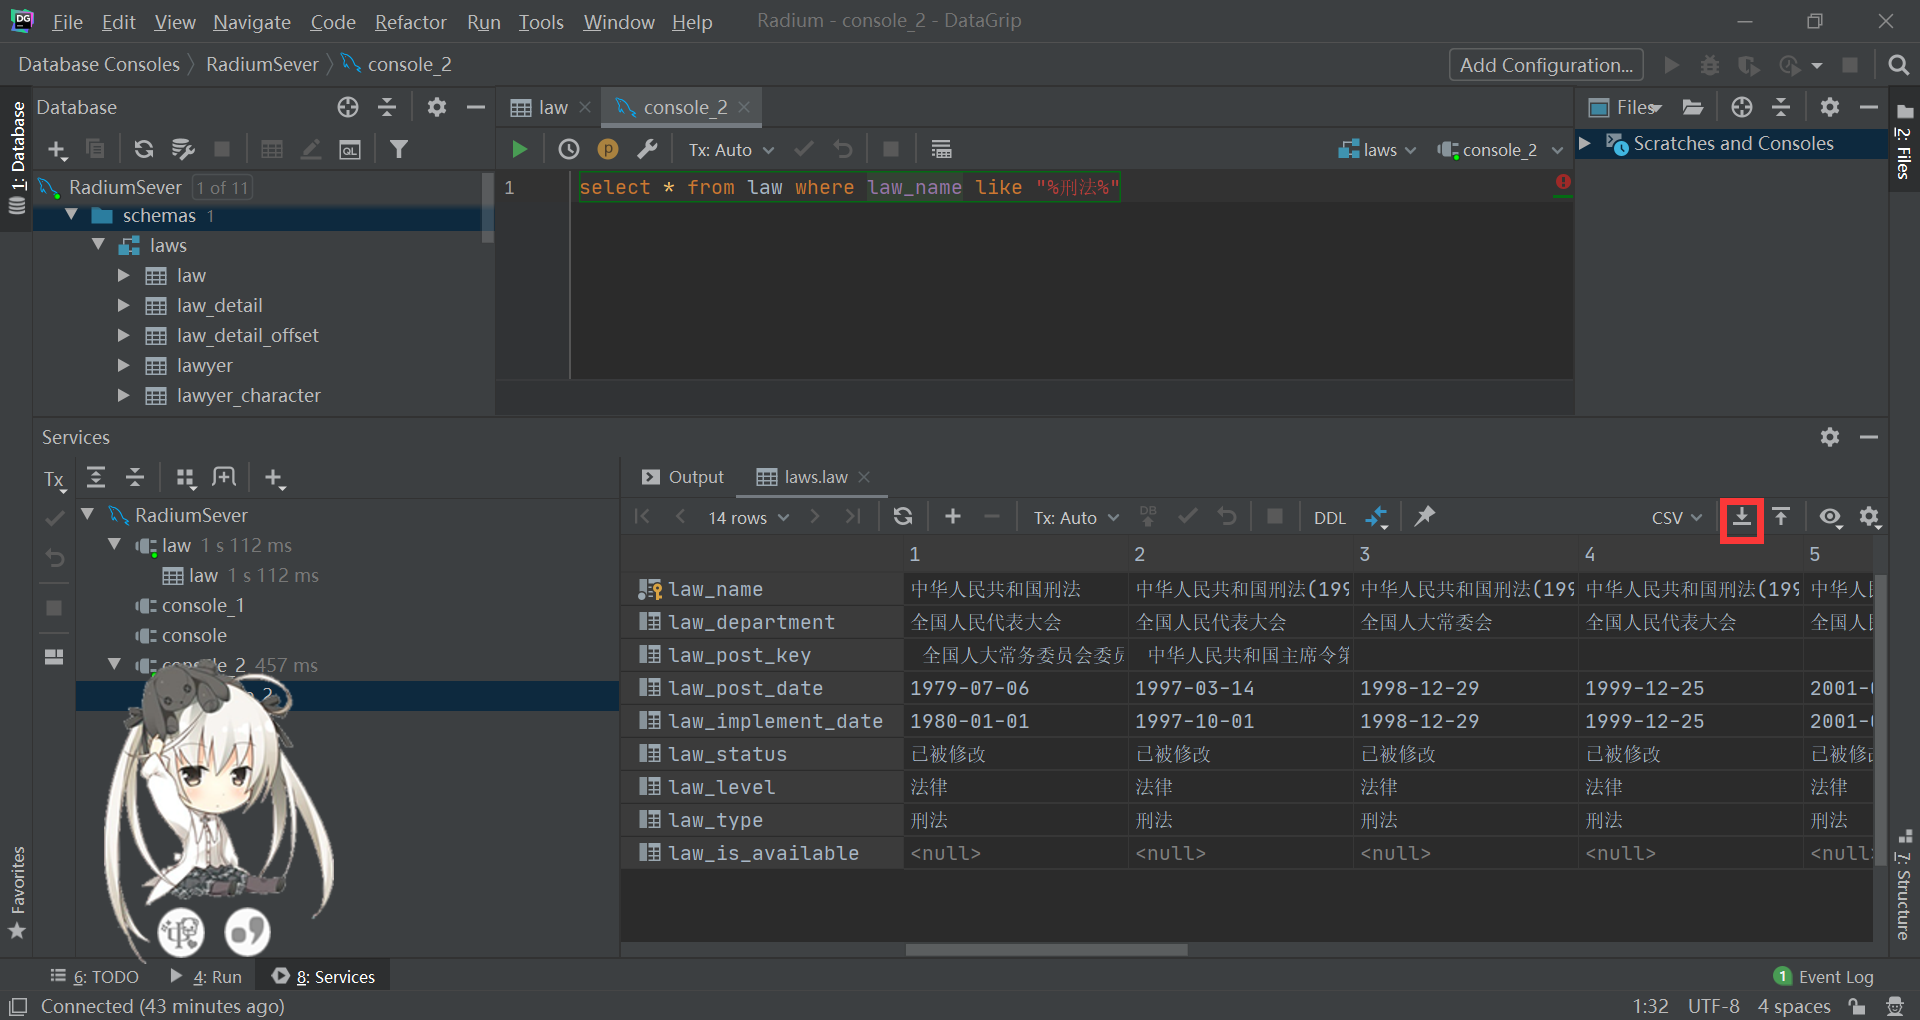
Task: Switch to the Output tab
Action: pyautogui.click(x=684, y=477)
